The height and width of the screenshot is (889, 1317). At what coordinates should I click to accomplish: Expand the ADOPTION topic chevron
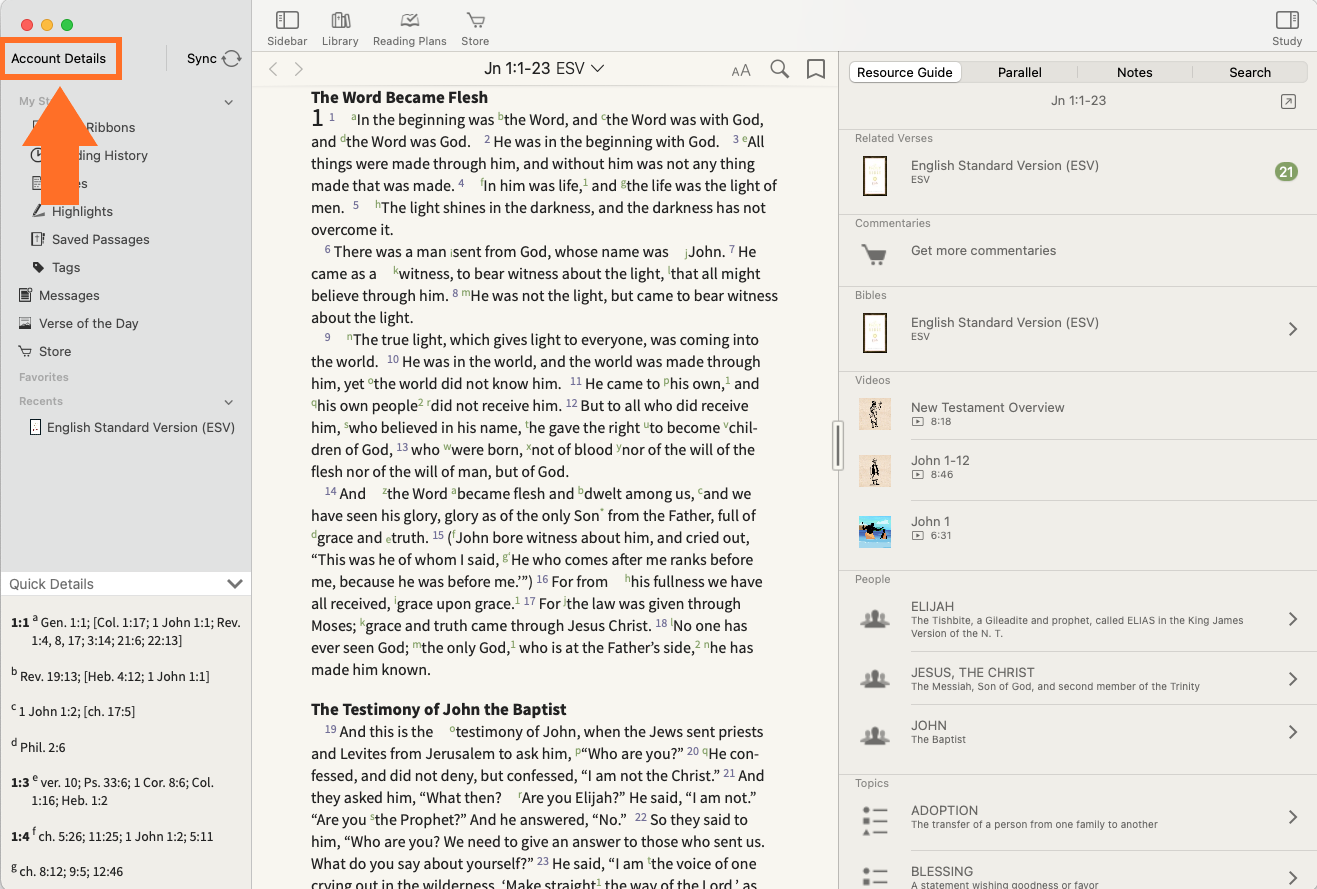point(1293,817)
